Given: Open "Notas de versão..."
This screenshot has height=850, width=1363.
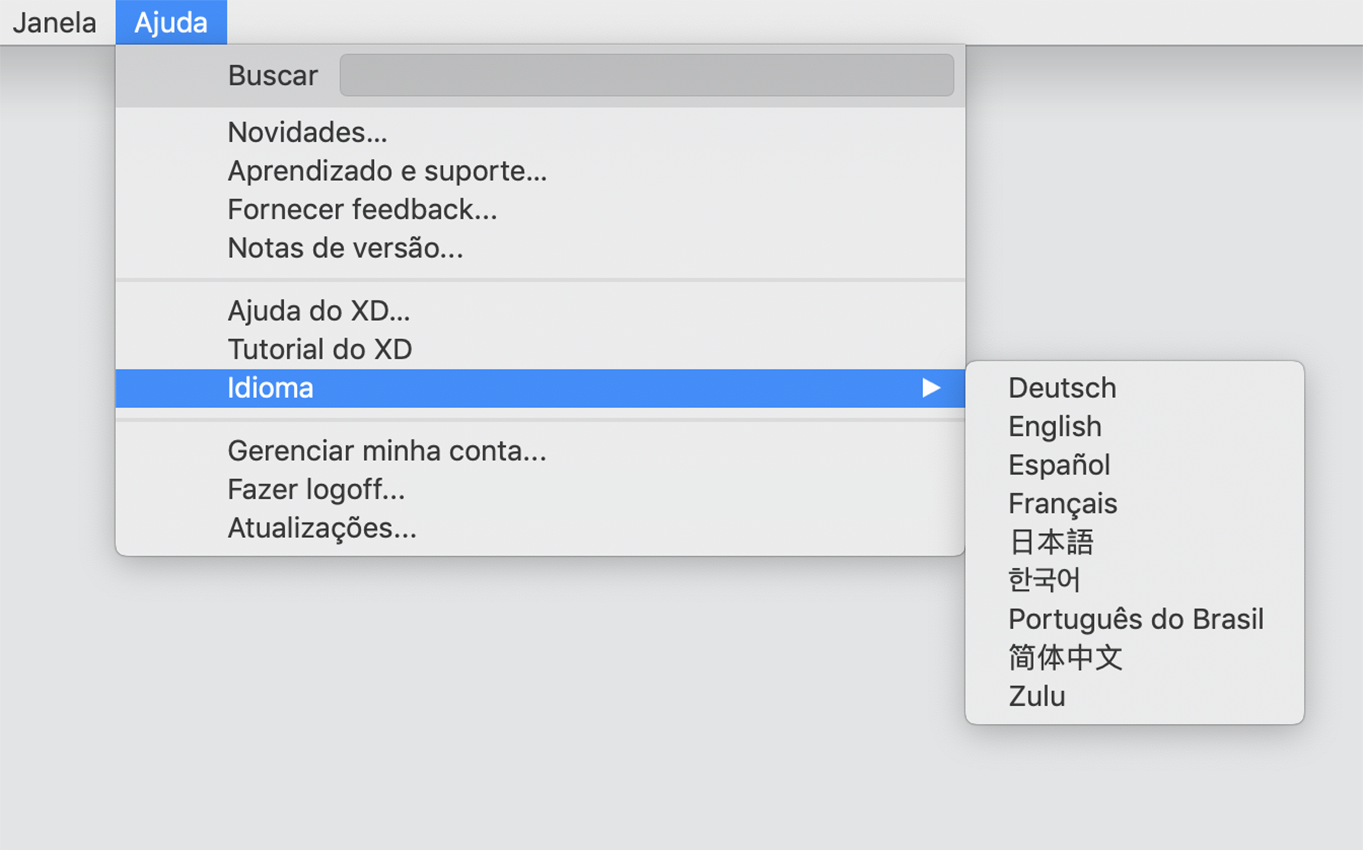Looking at the screenshot, I should click(345, 248).
